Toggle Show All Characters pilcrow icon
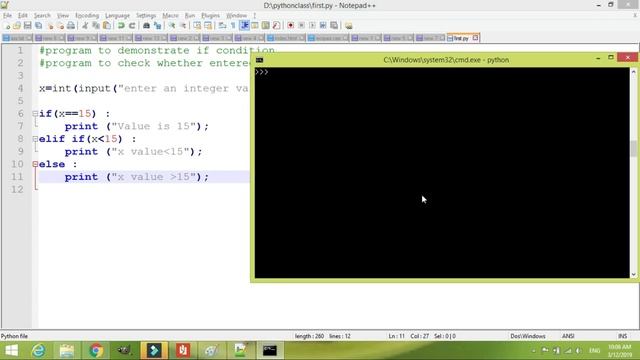 [x=233, y=26]
